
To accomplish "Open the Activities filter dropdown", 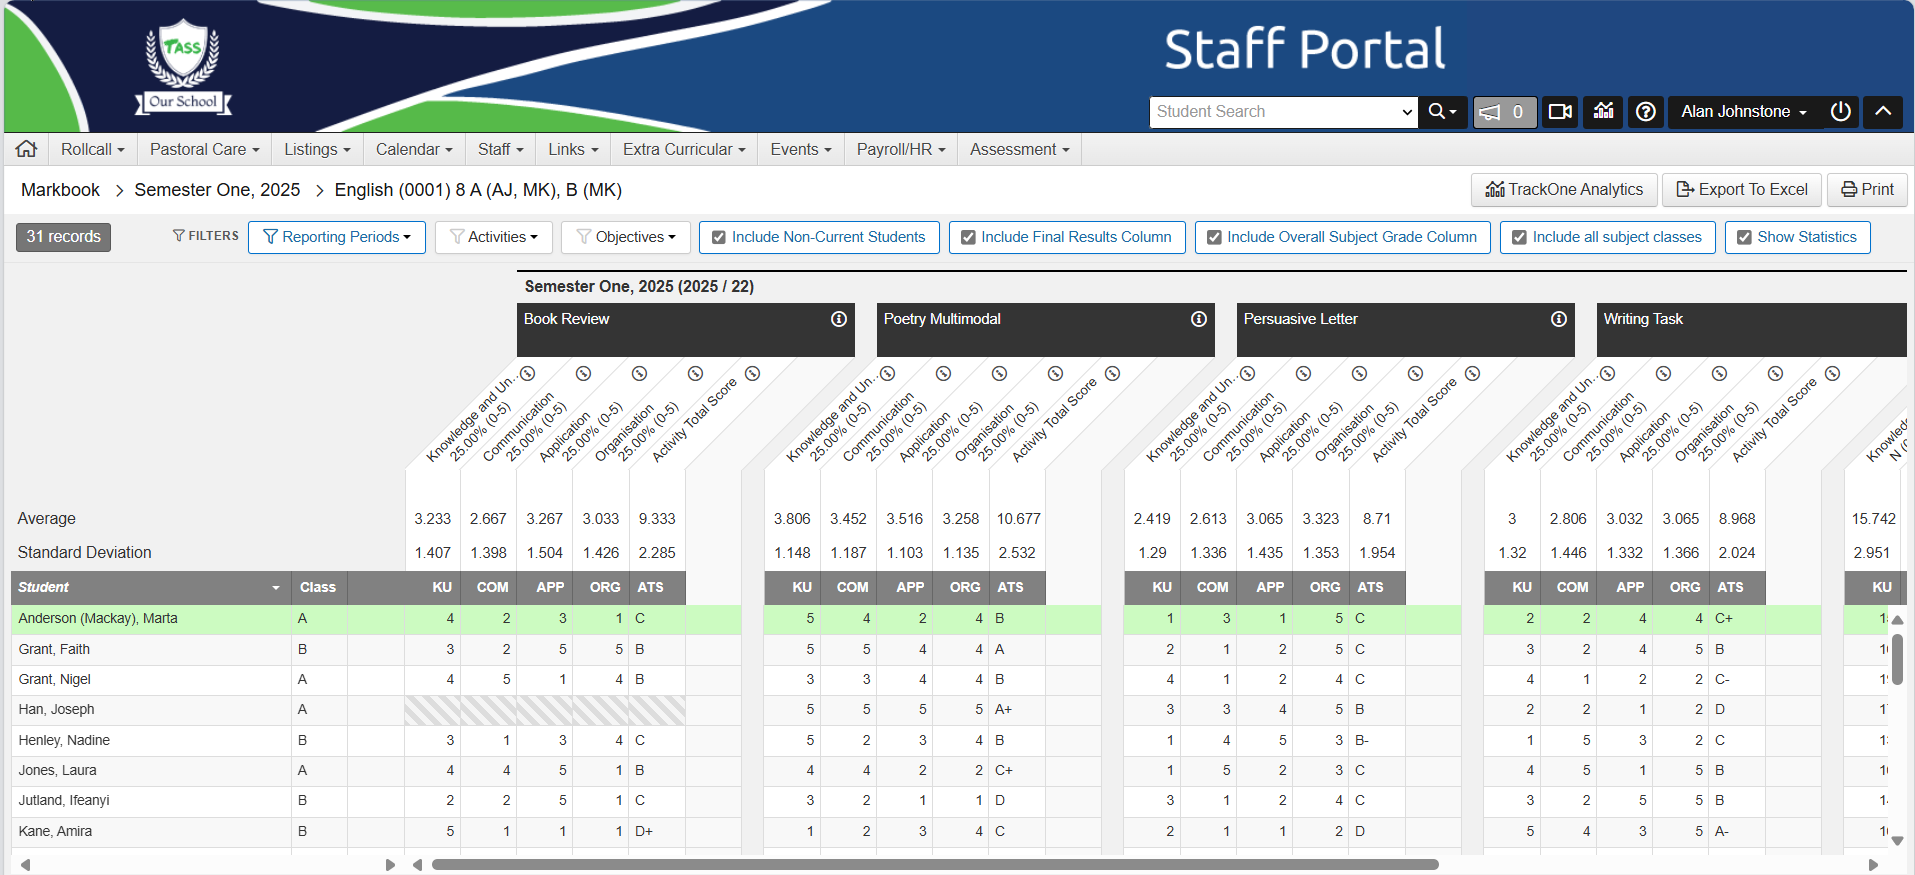I will pos(494,237).
